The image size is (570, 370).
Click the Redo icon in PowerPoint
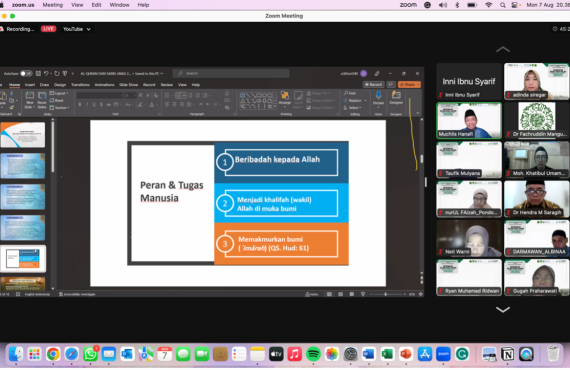(x=57, y=73)
